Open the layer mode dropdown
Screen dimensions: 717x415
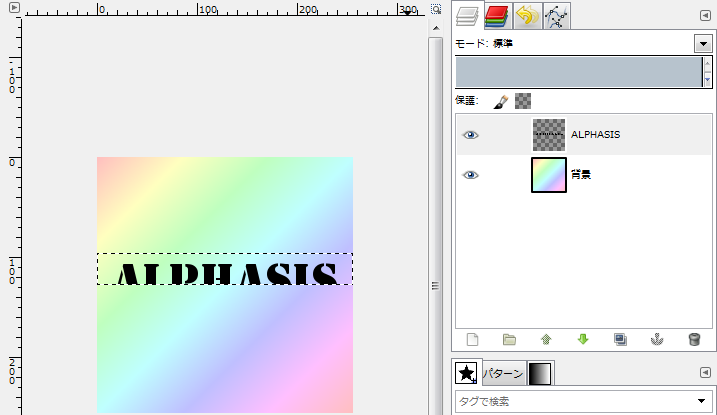[703, 44]
